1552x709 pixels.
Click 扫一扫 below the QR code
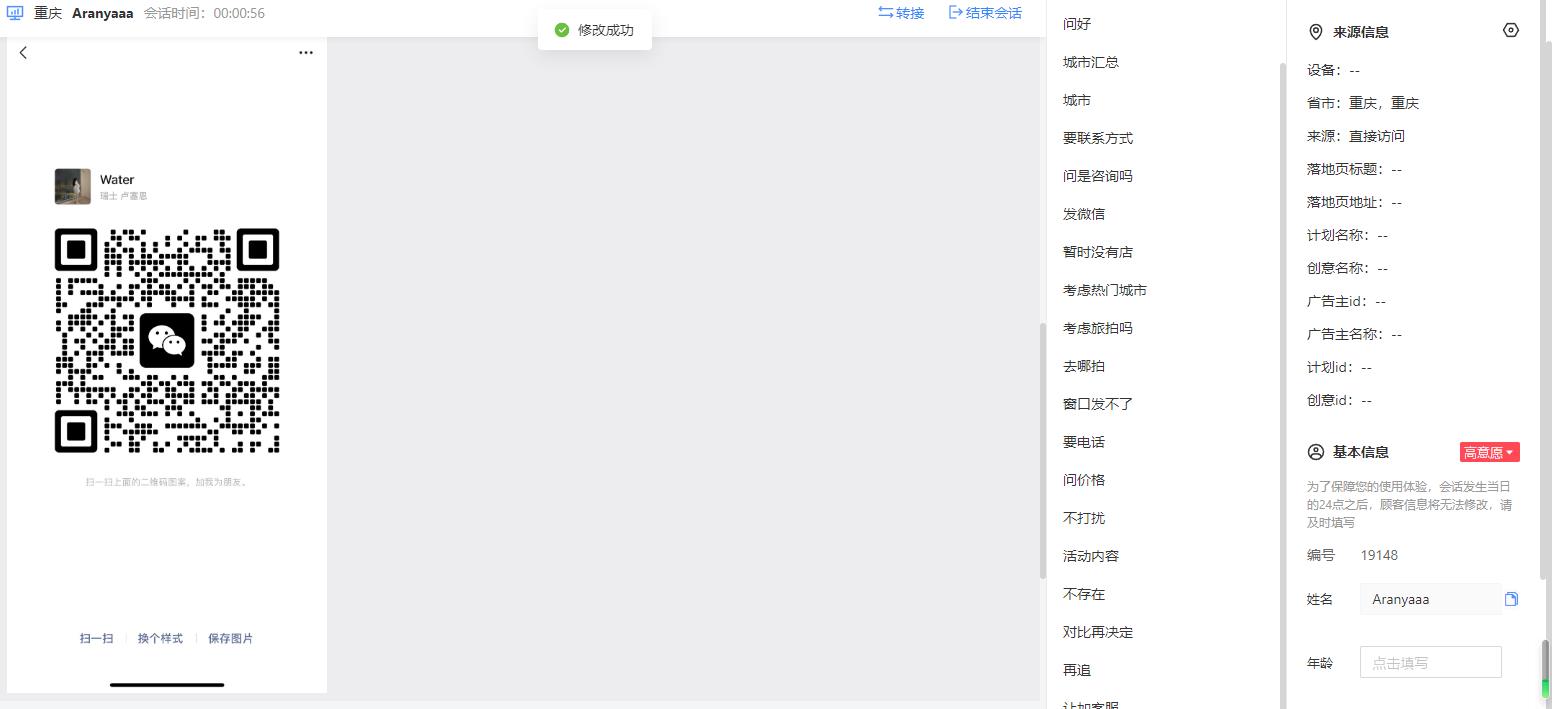click(x=96, y=638)
